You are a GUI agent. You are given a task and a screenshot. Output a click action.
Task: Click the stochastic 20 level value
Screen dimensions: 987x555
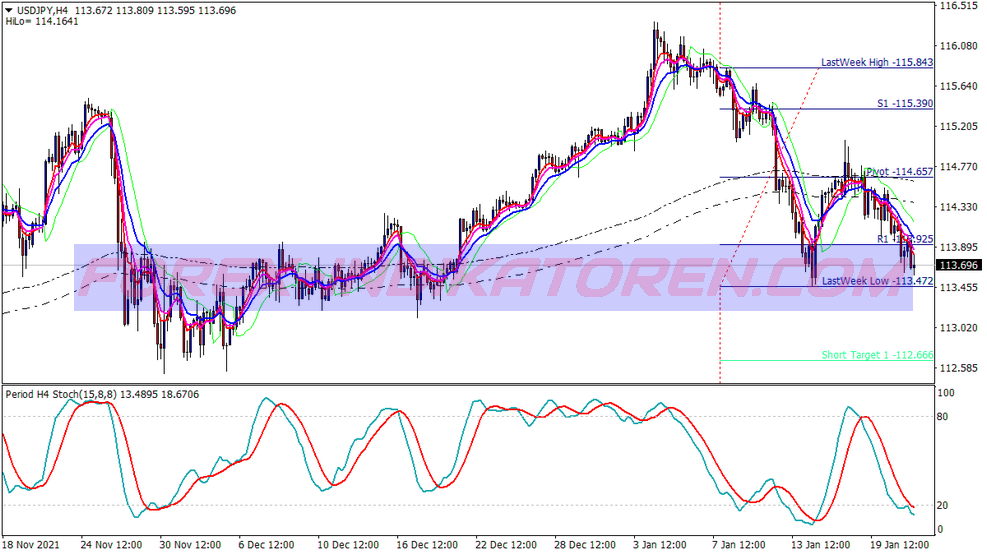(x=943, y=505)
